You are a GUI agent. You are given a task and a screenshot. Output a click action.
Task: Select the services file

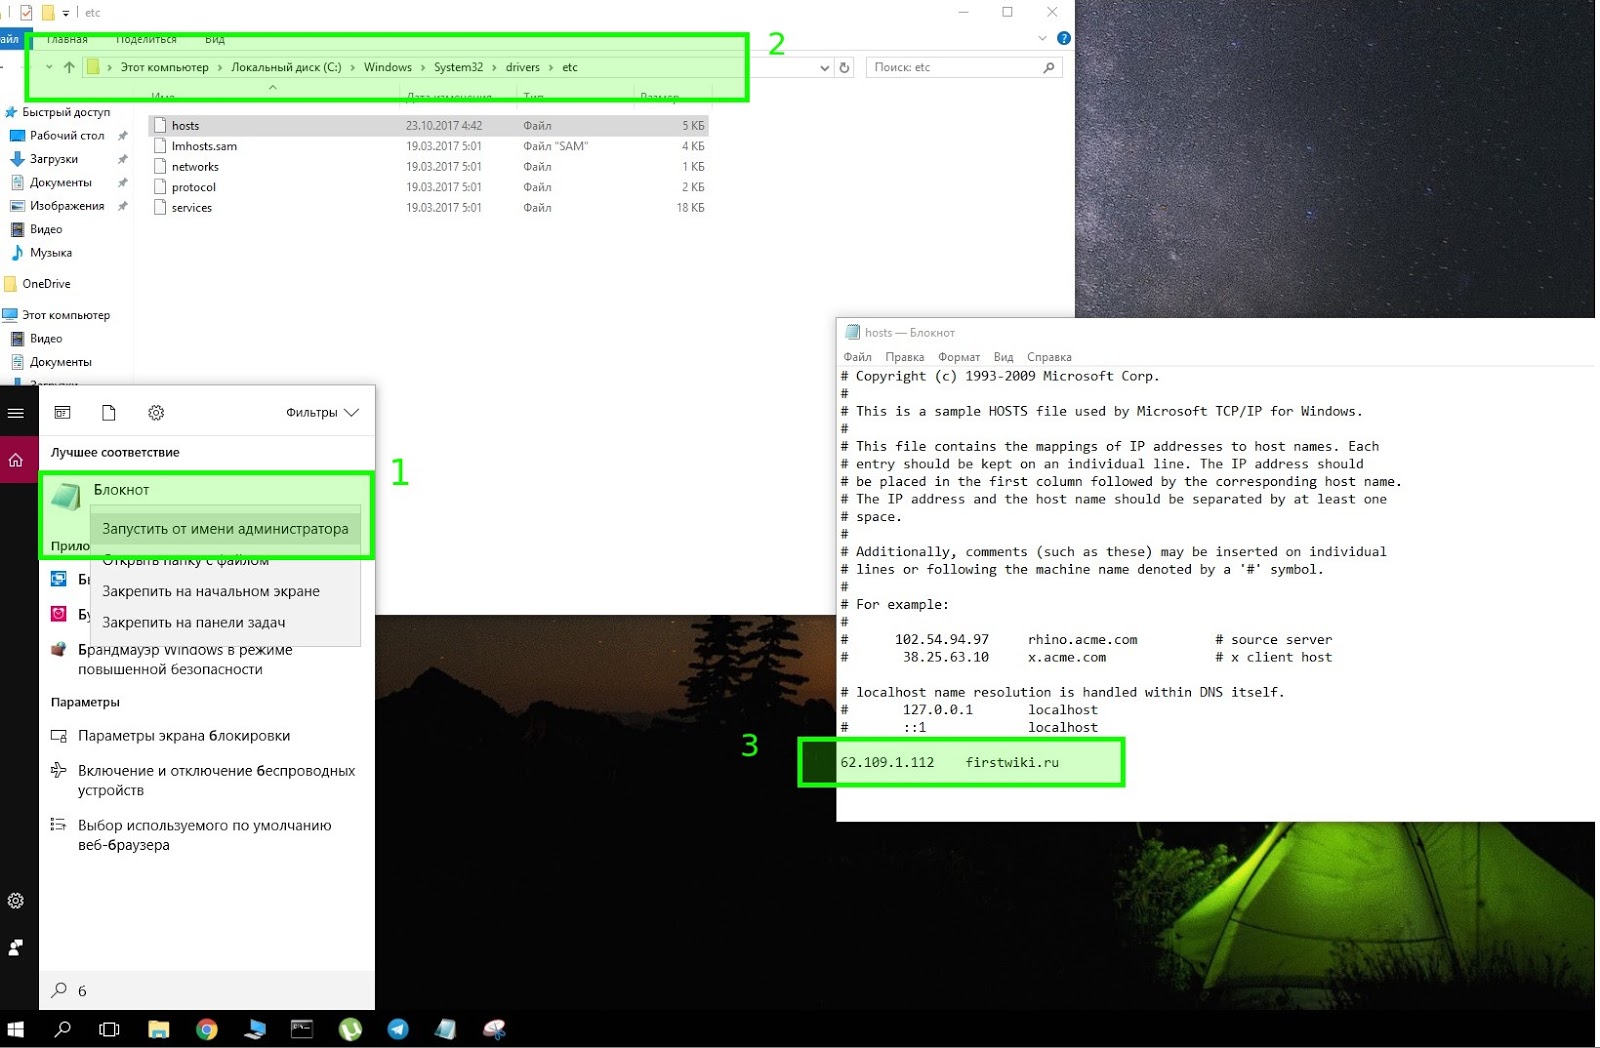coord(428,208)
